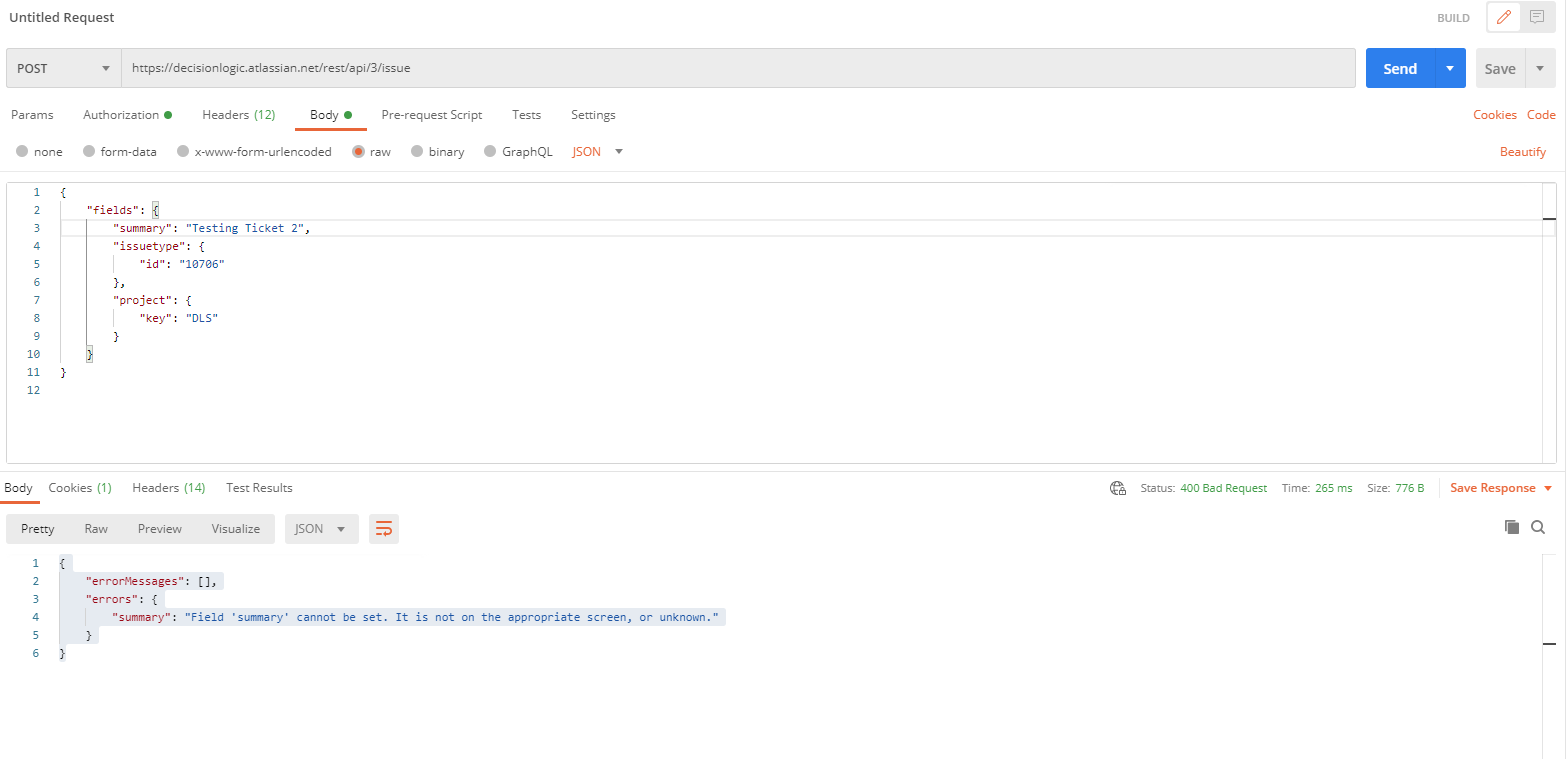Open the POST method dropdown
This screenshot has width=1566, height=759.
click(63, 68)
